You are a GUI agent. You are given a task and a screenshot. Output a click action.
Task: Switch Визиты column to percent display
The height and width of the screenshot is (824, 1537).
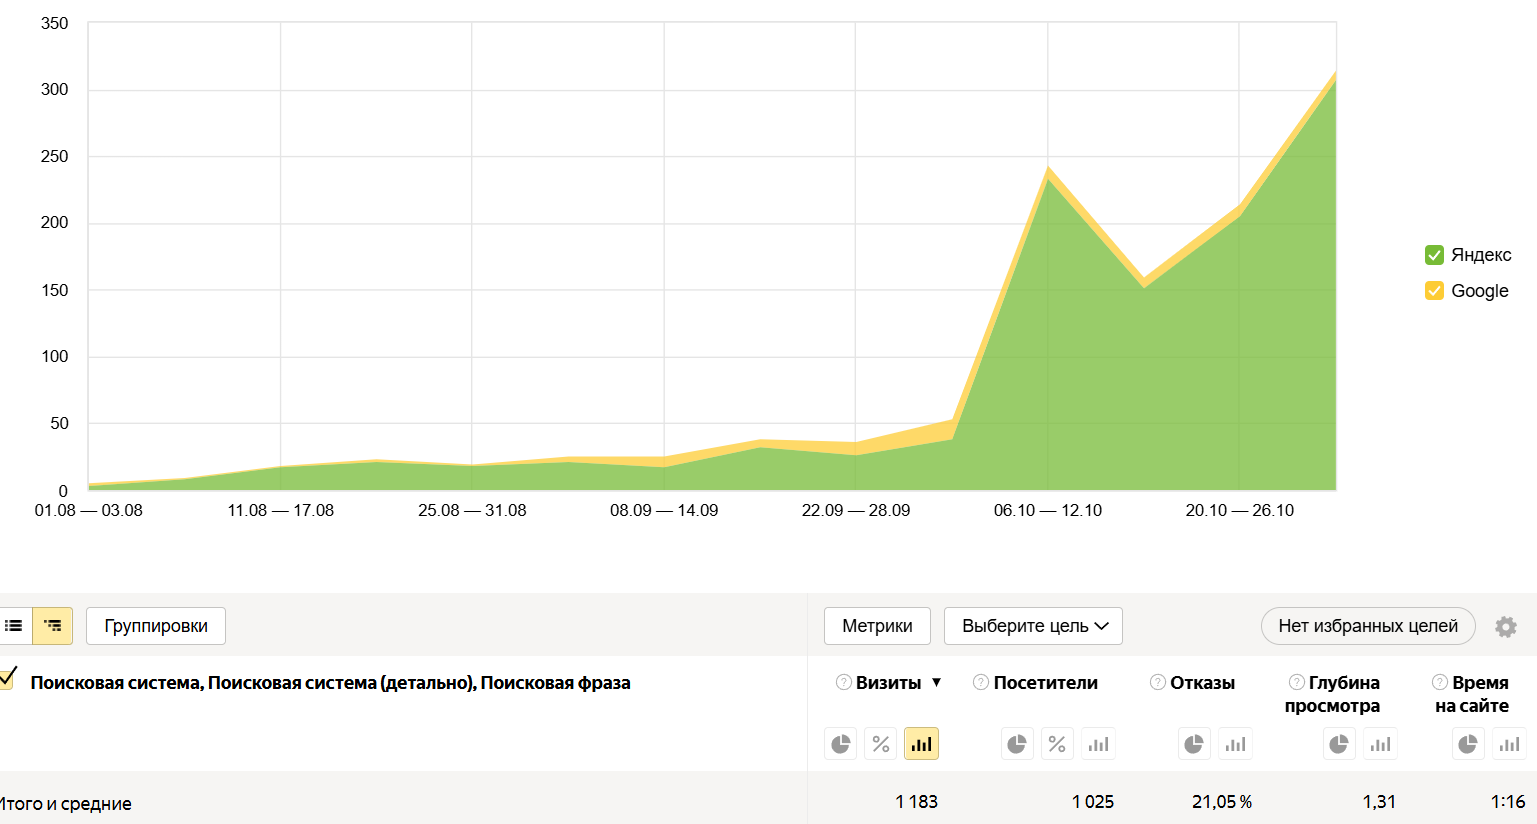[881, 744]
